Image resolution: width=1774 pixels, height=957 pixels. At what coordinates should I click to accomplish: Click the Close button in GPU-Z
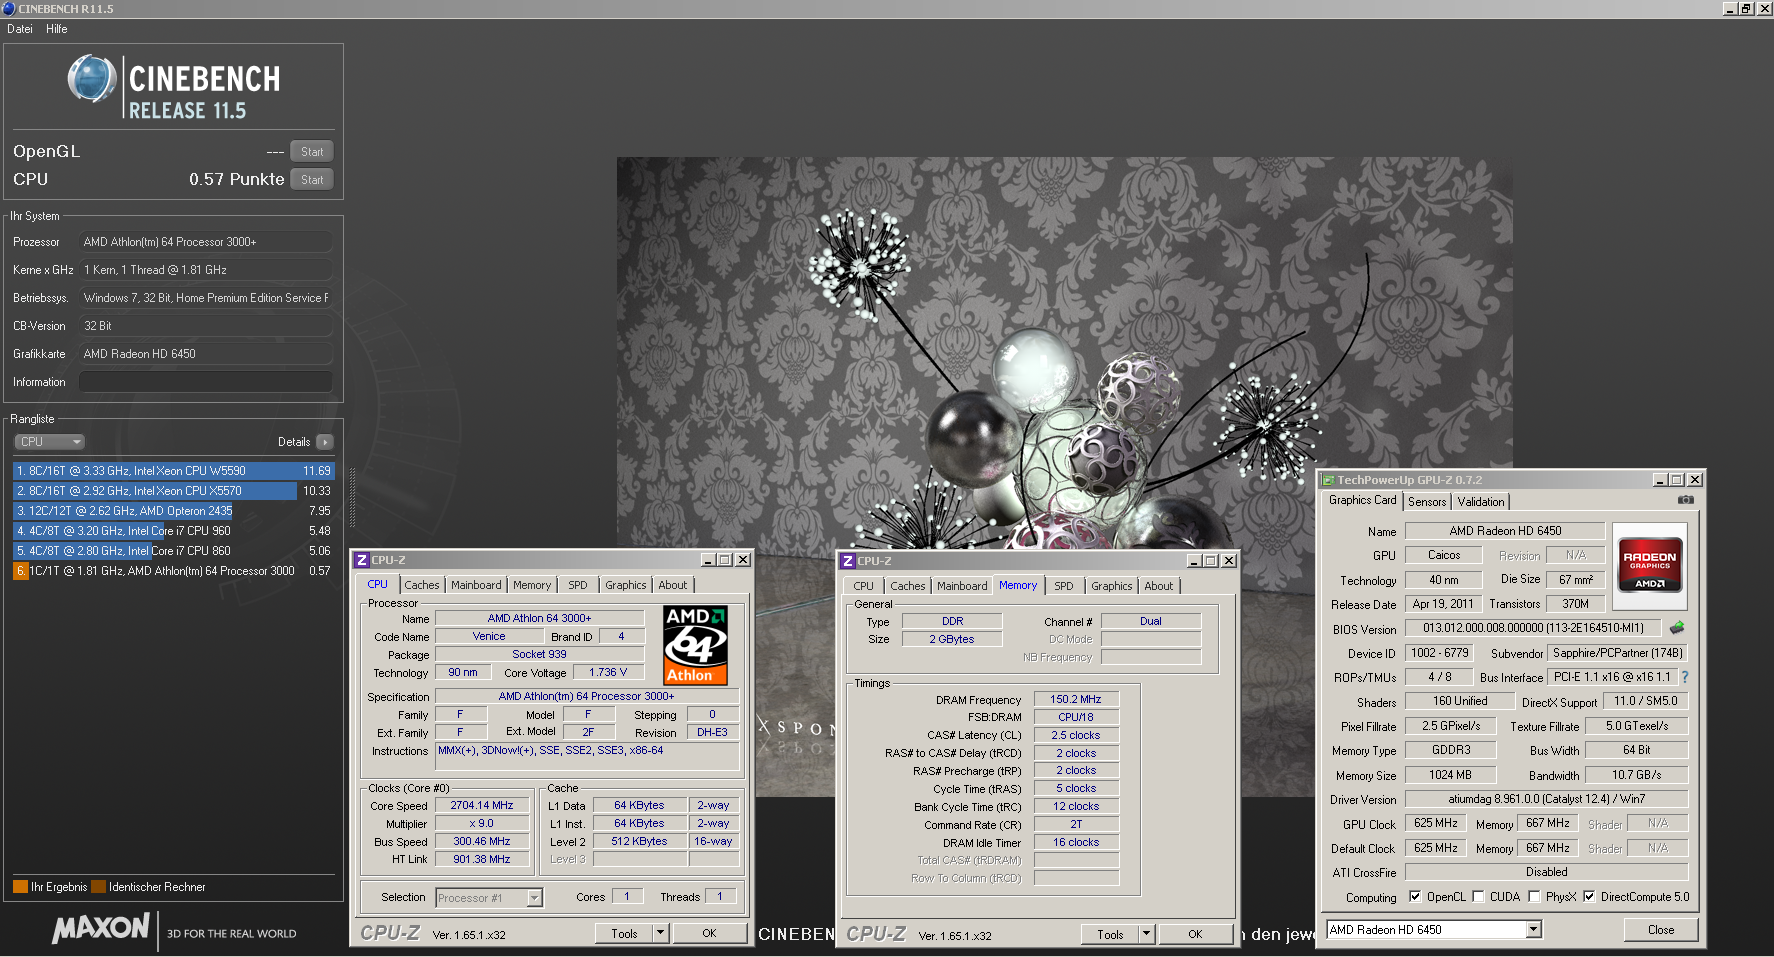pyautogui.click(x=1661, y=930)
